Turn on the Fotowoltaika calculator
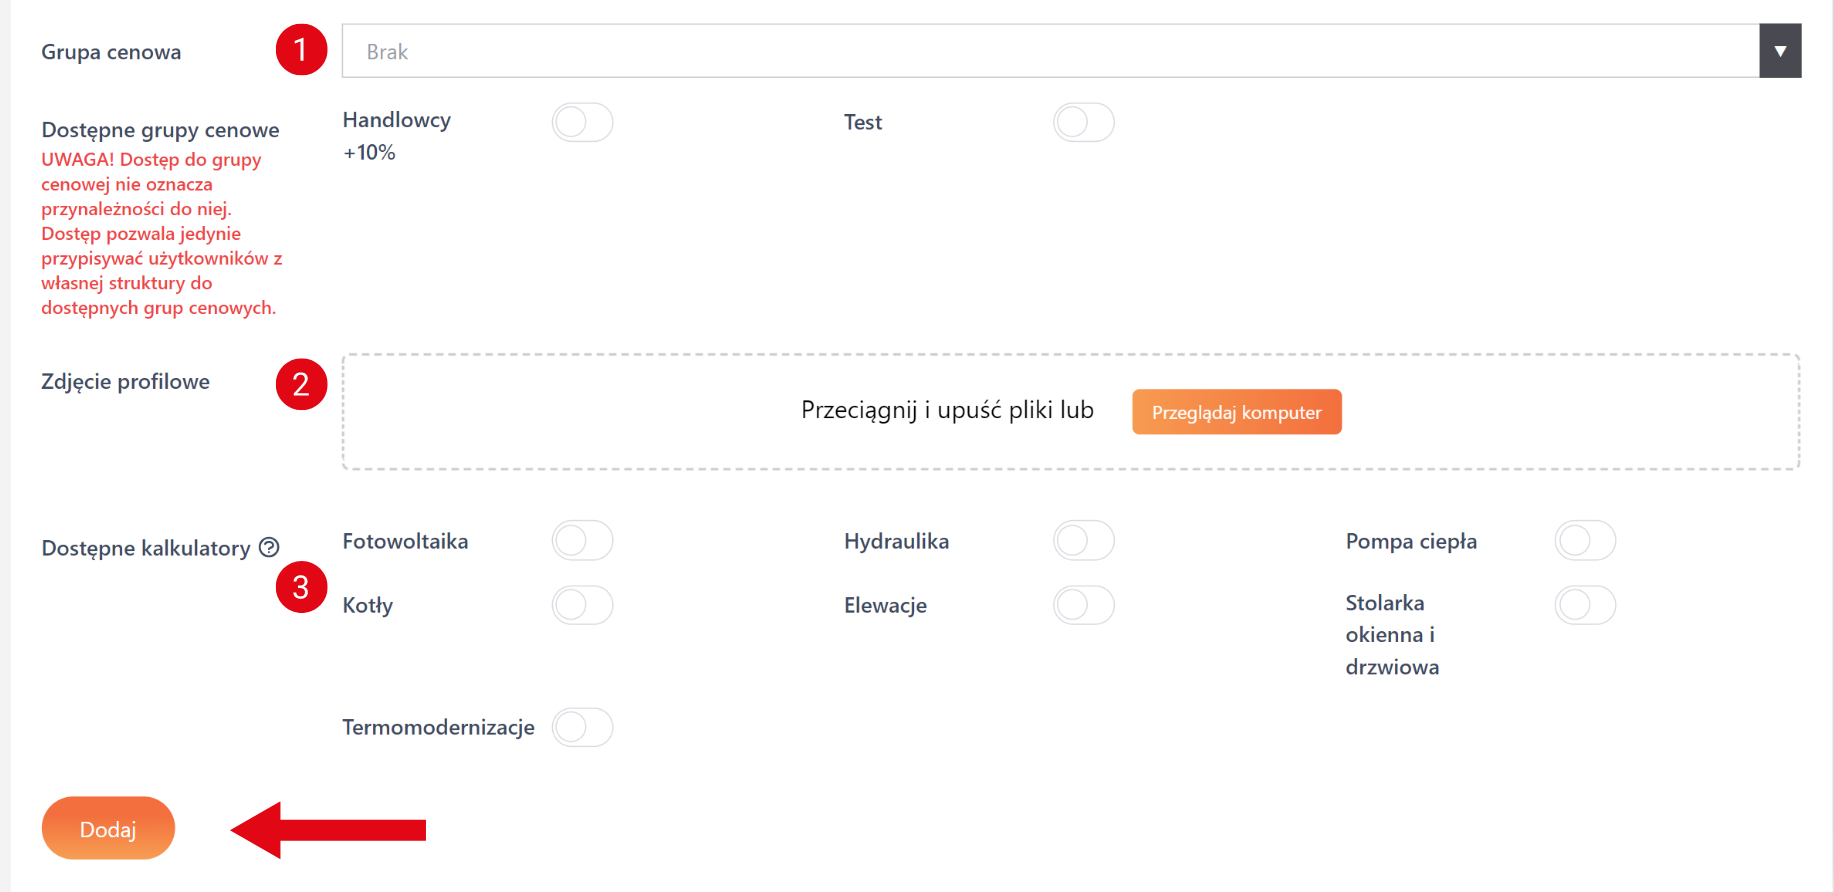Screen dimensions: 1834x892 [x=582, y=541]
